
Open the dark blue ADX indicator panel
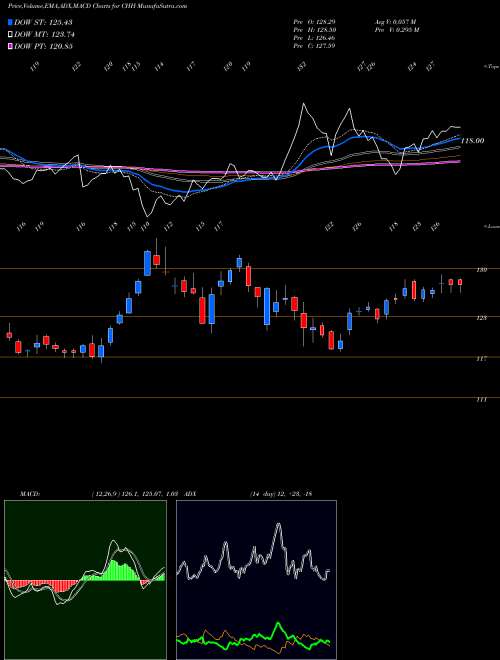(x=256, y=580)
